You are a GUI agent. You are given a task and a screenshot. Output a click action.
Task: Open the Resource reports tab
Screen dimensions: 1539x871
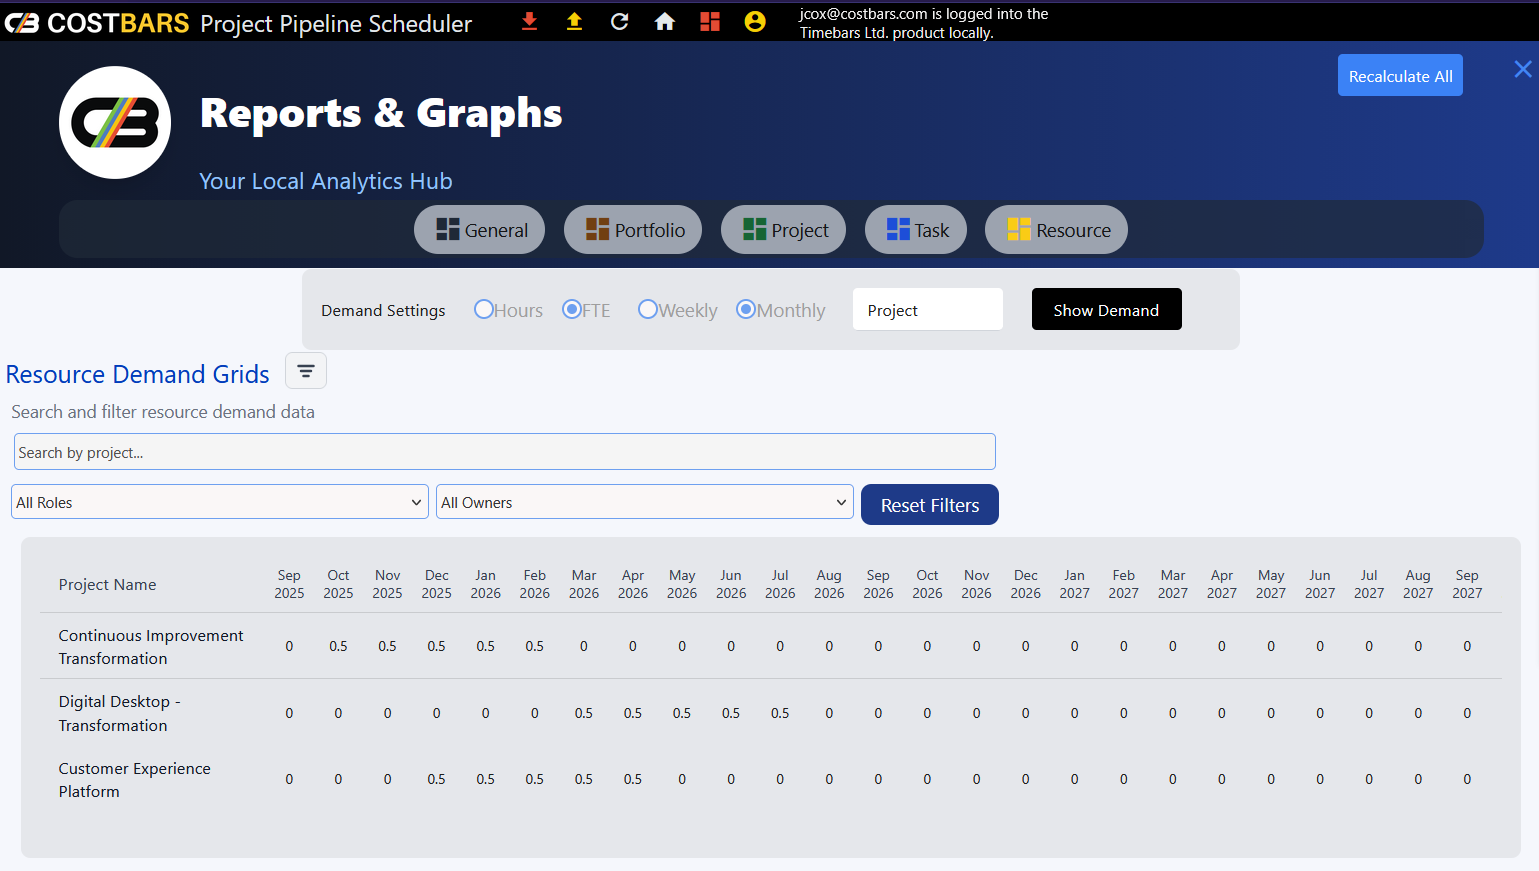coord(1056,230)
